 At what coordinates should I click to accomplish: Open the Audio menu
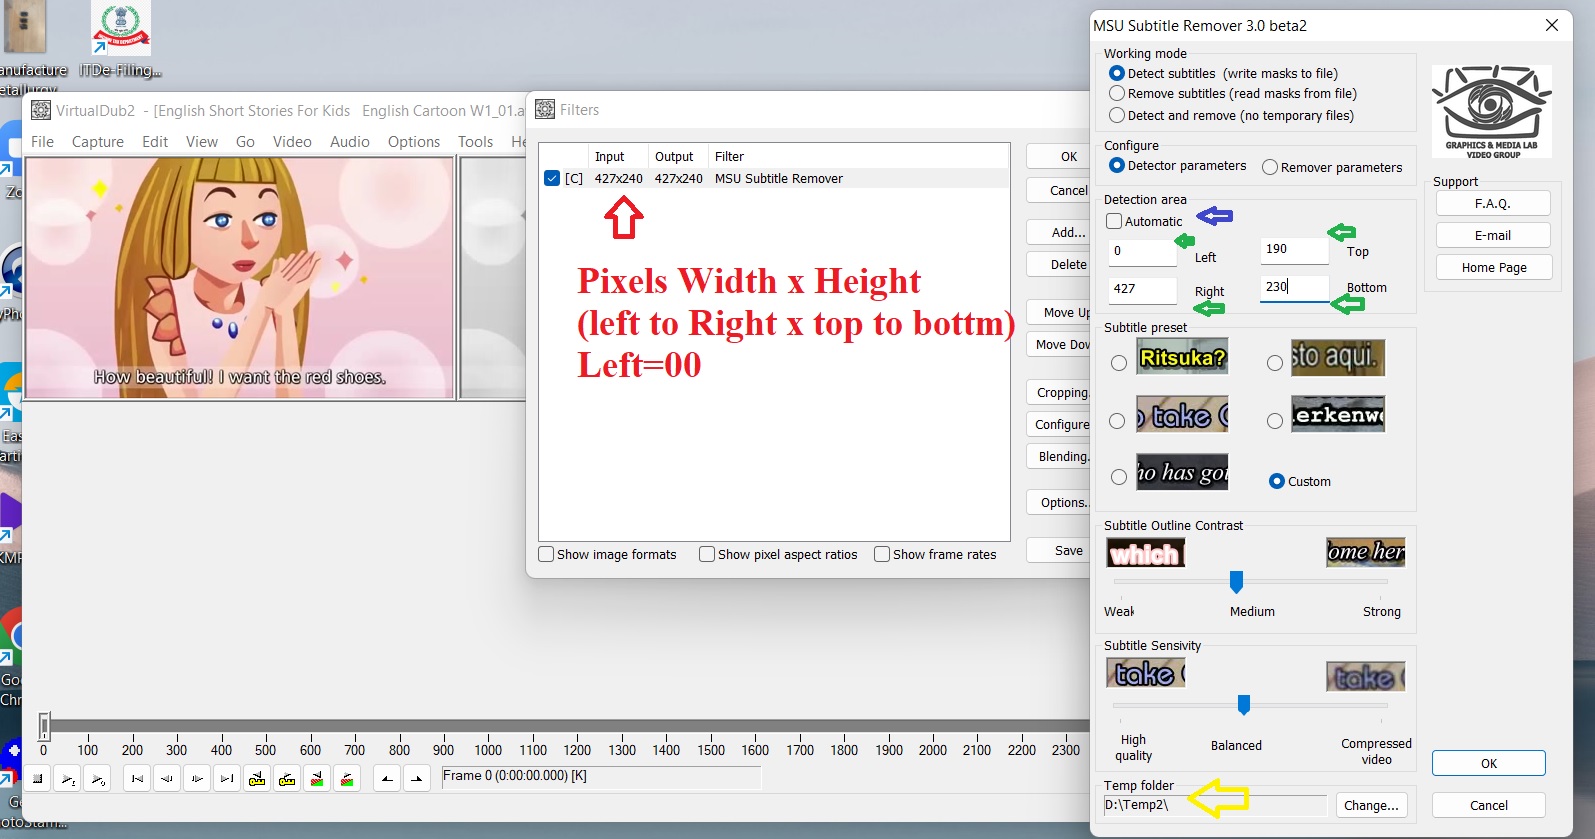[x=350, y=142]
